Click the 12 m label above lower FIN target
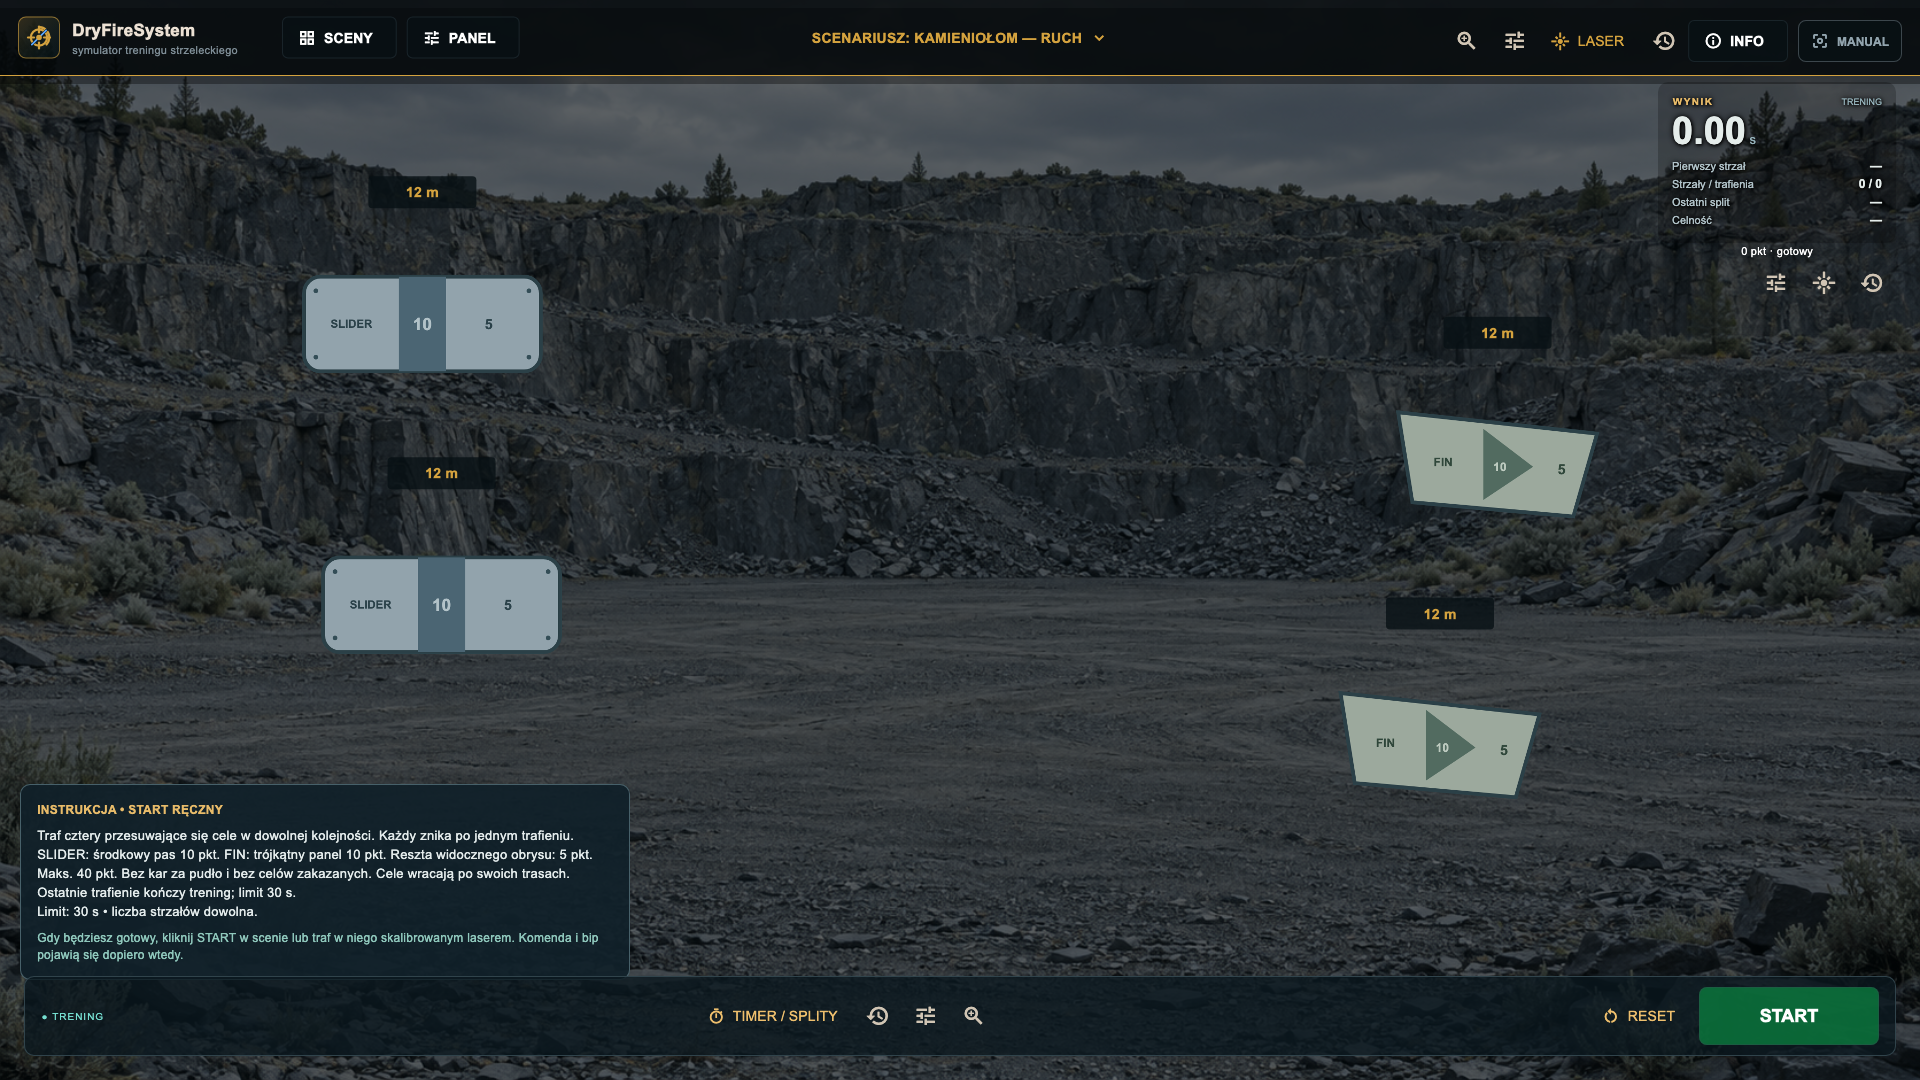The height and width of the screenshot is (1080, 1920). (1440, 614)
